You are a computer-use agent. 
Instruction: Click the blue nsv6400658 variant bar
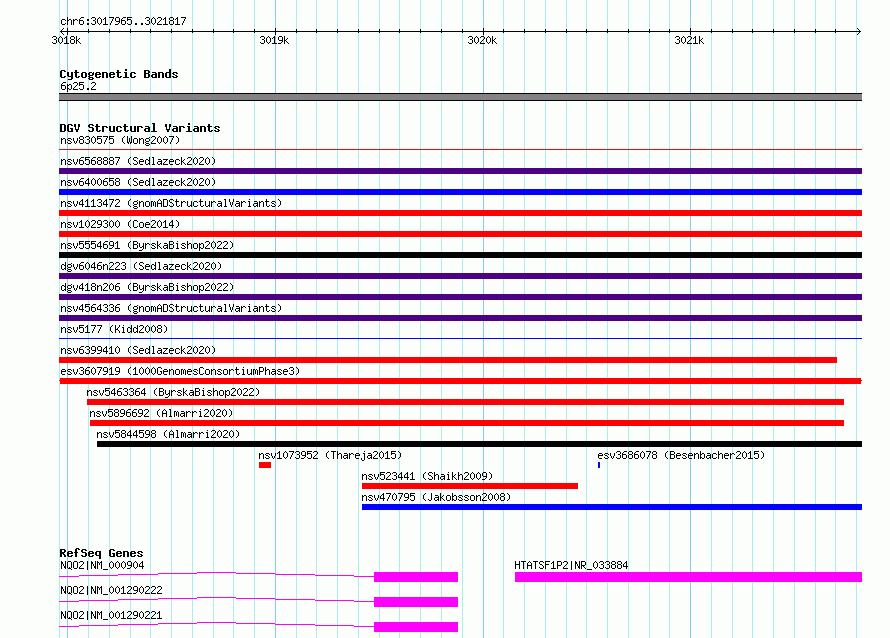pos(460,192)
